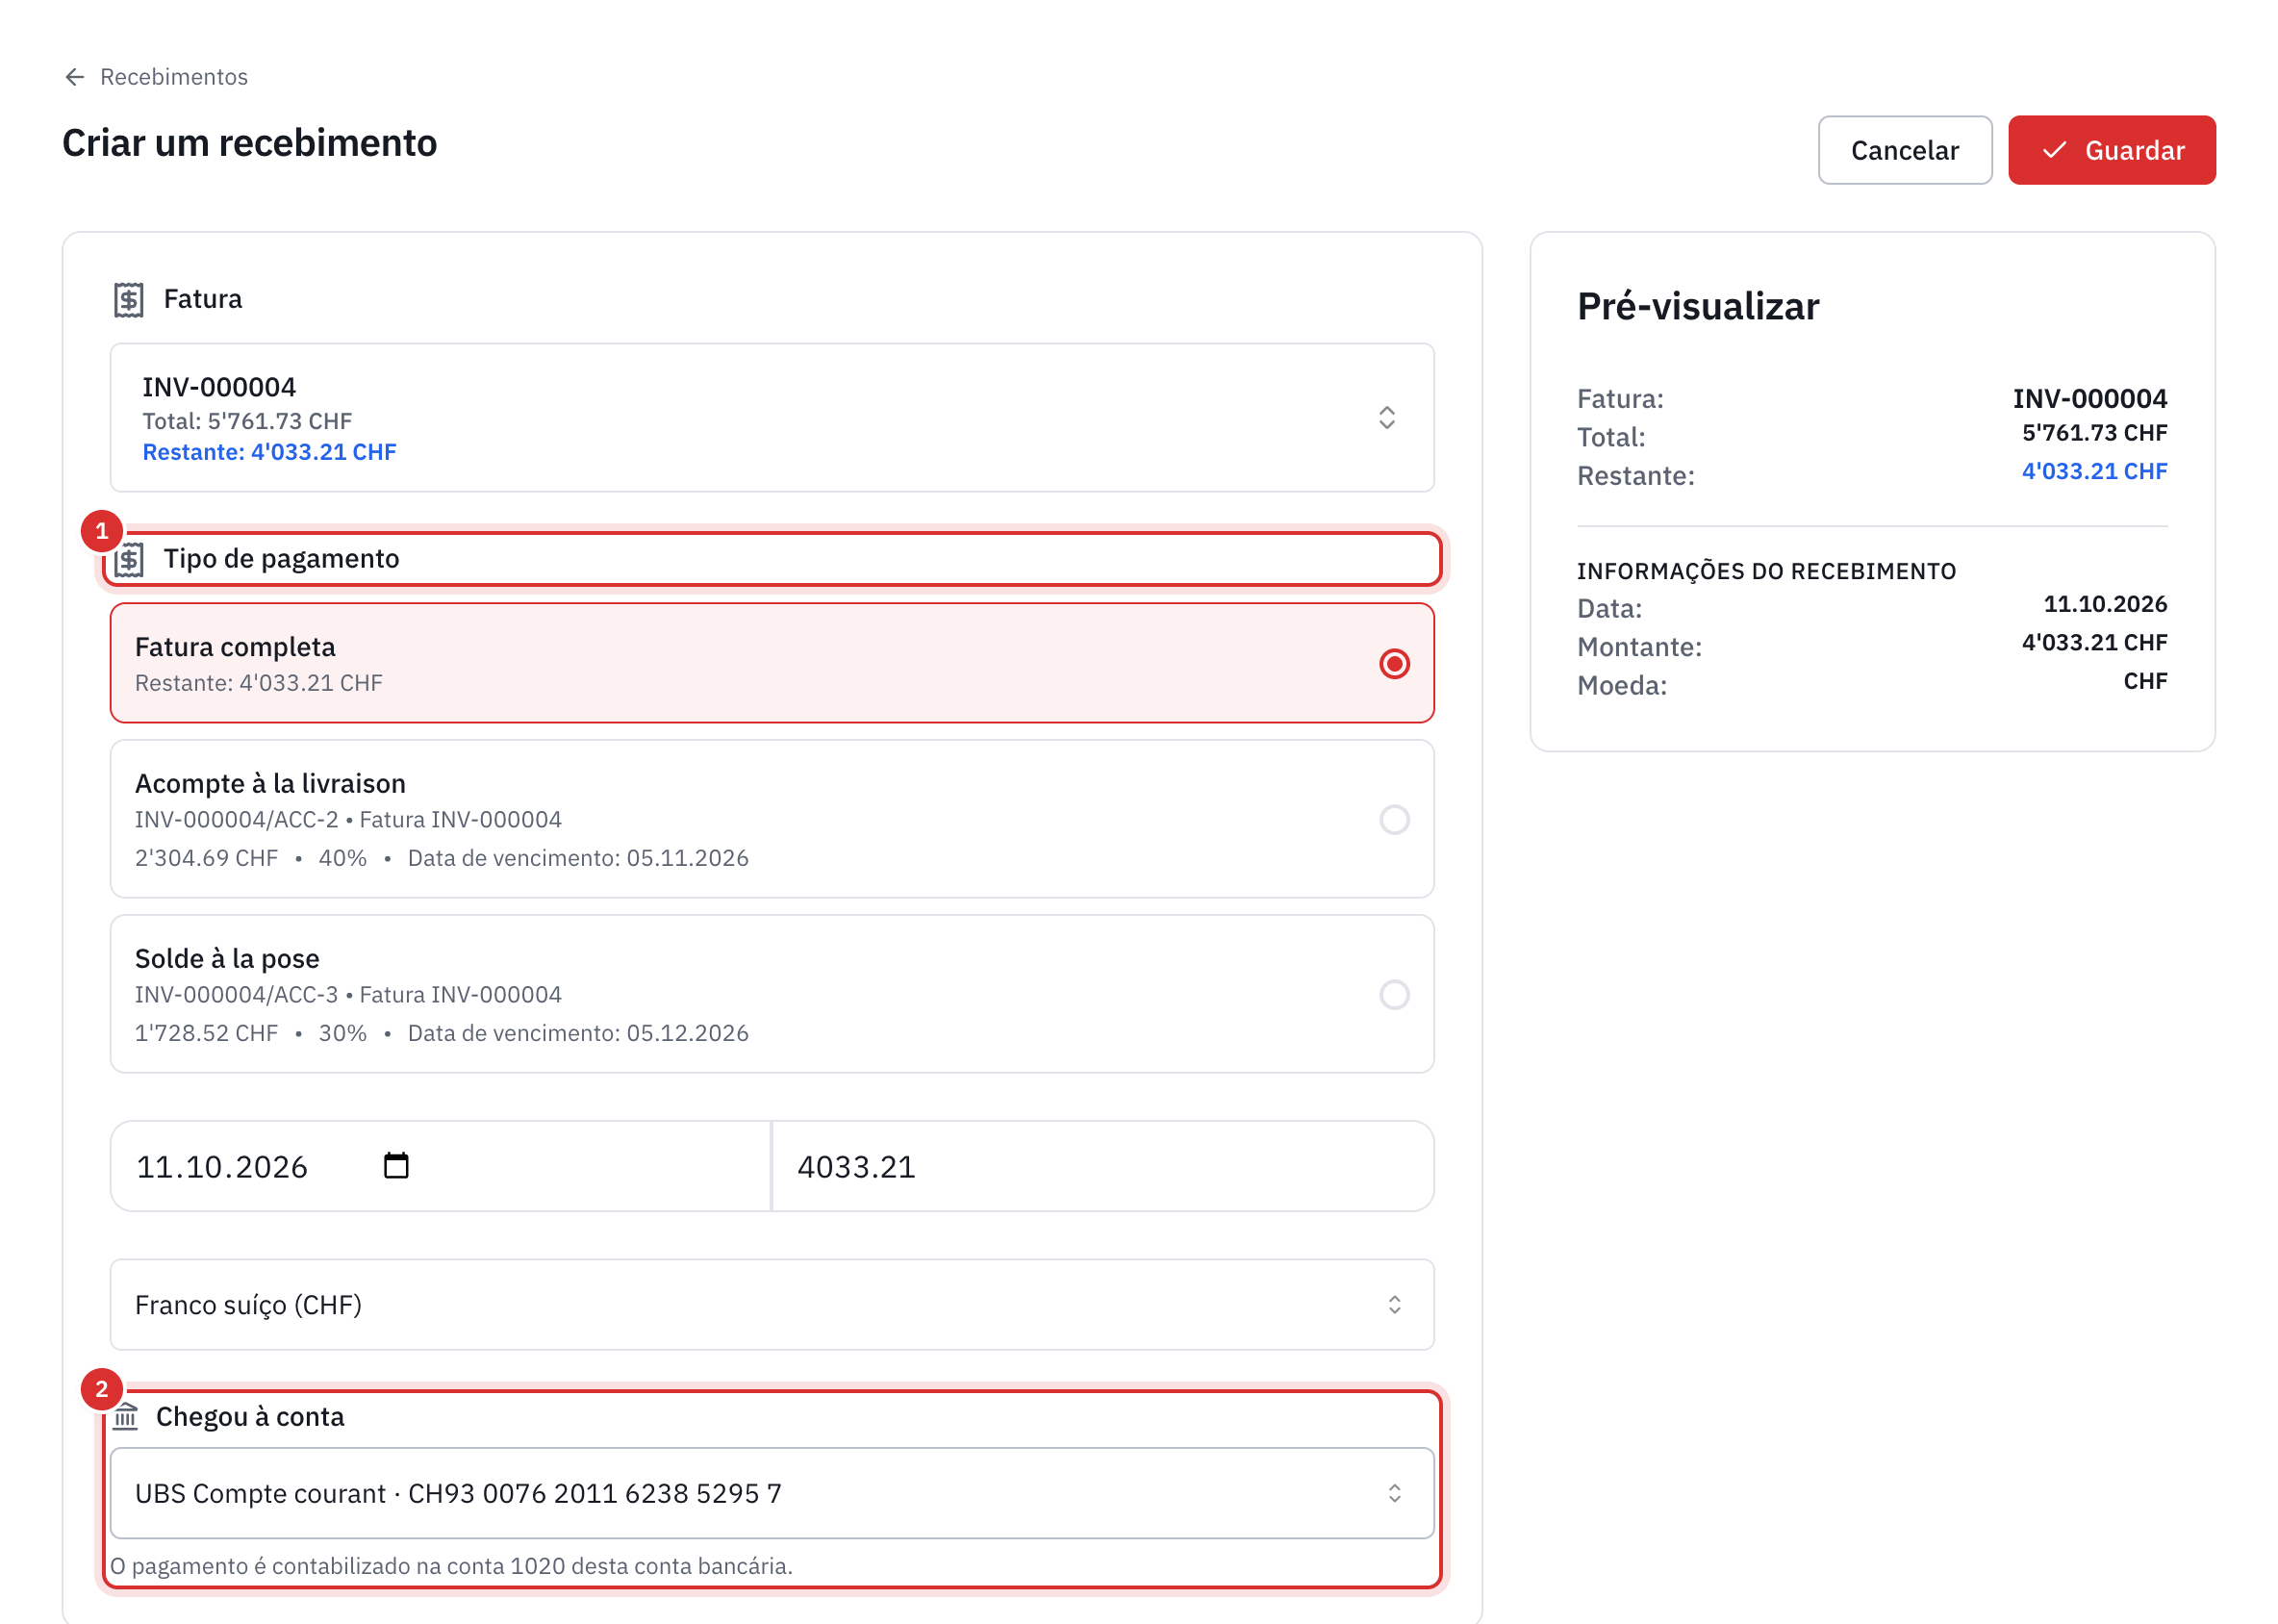Click INV-000004/ACC-2 reference text
This screenshot has width=2278, height=1624.
click(237, 820)
